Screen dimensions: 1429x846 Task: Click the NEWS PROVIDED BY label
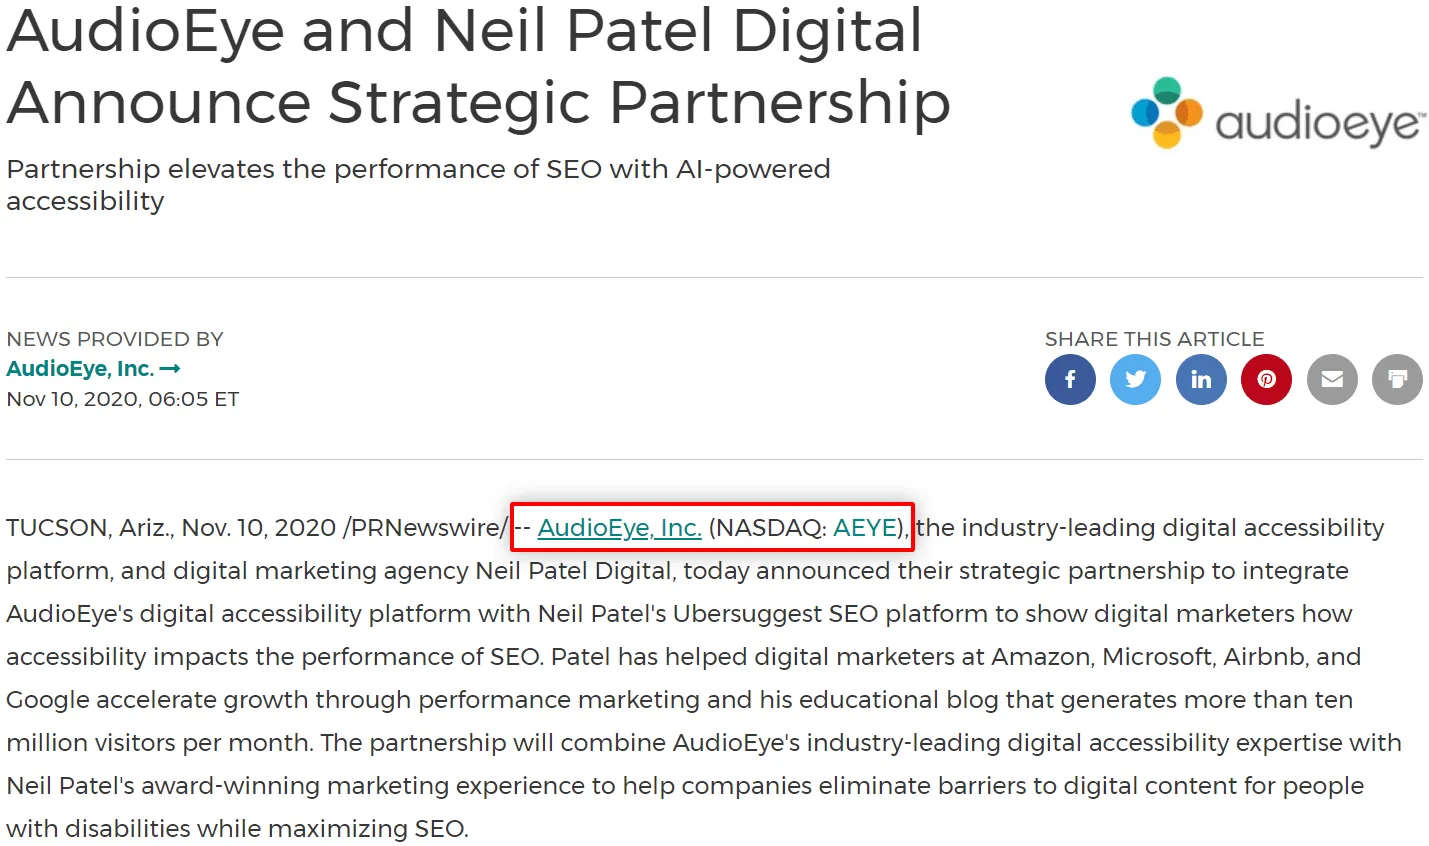115,339
